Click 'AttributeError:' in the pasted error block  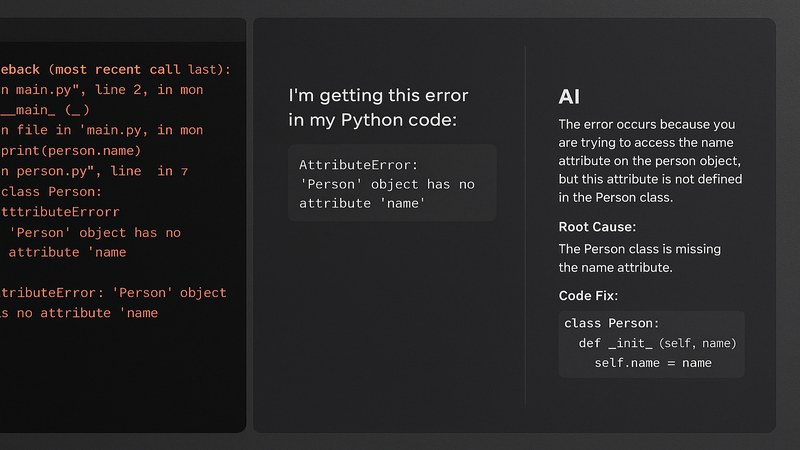coord(358,165)
